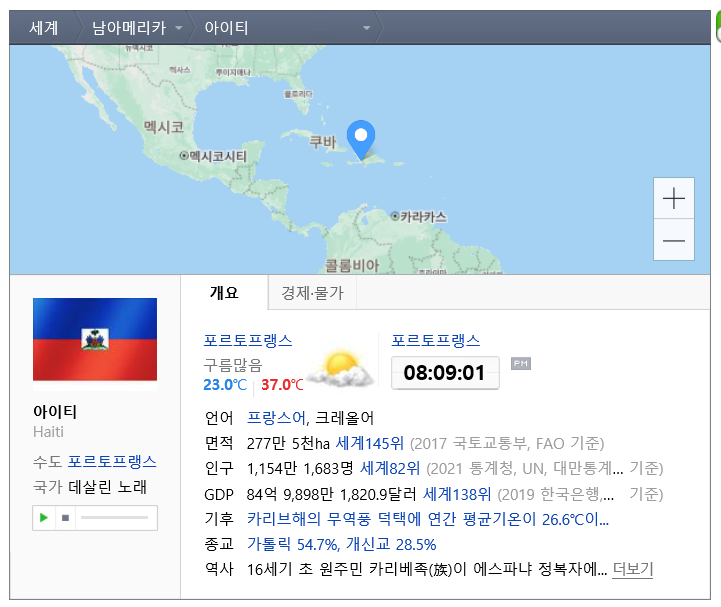The image size is (721, 607).
Task: Click the population figure 1,154만 1,683명
Action: [x=300, y=469]
